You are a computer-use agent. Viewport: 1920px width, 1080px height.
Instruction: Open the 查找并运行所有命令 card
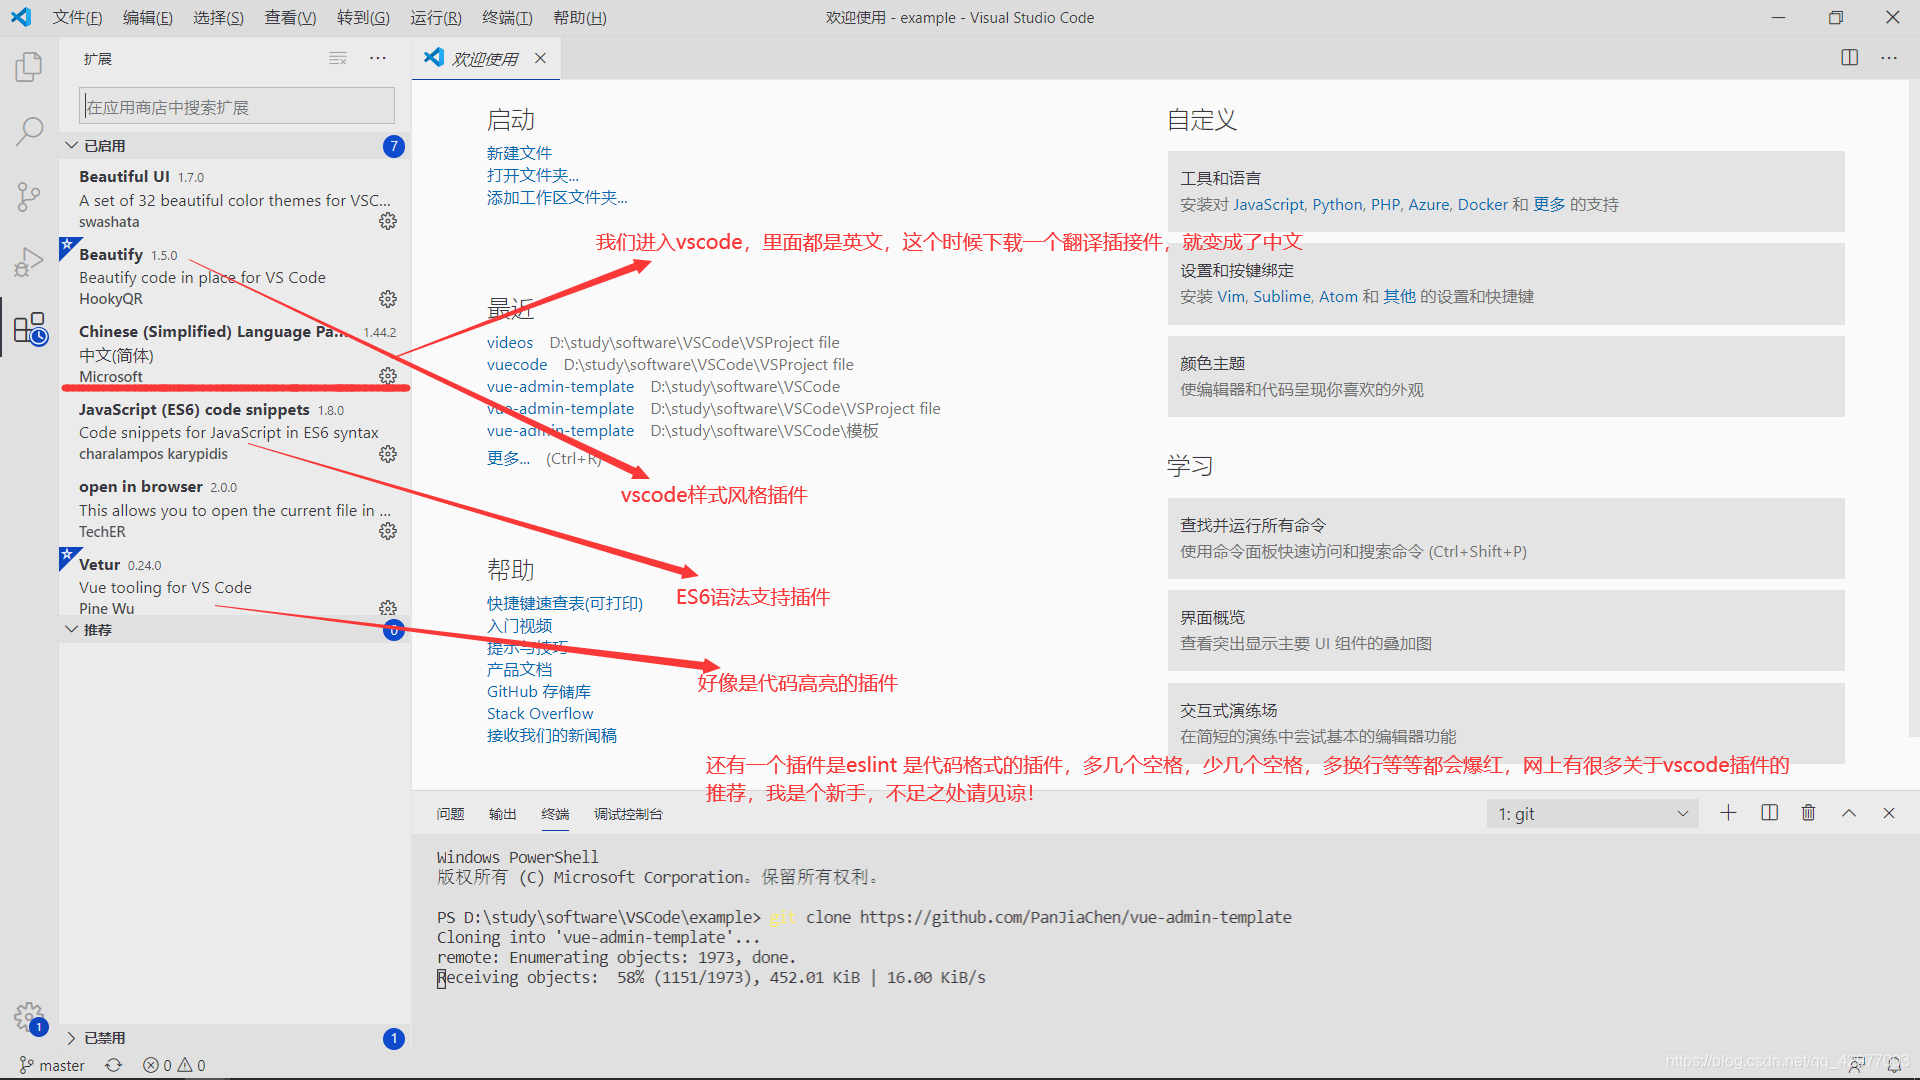point(1506,538)
